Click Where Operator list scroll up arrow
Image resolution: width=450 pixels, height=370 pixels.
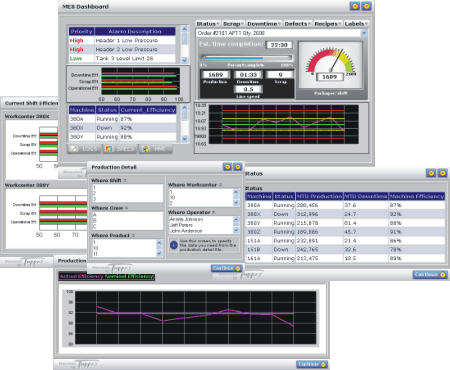point(236,219)
